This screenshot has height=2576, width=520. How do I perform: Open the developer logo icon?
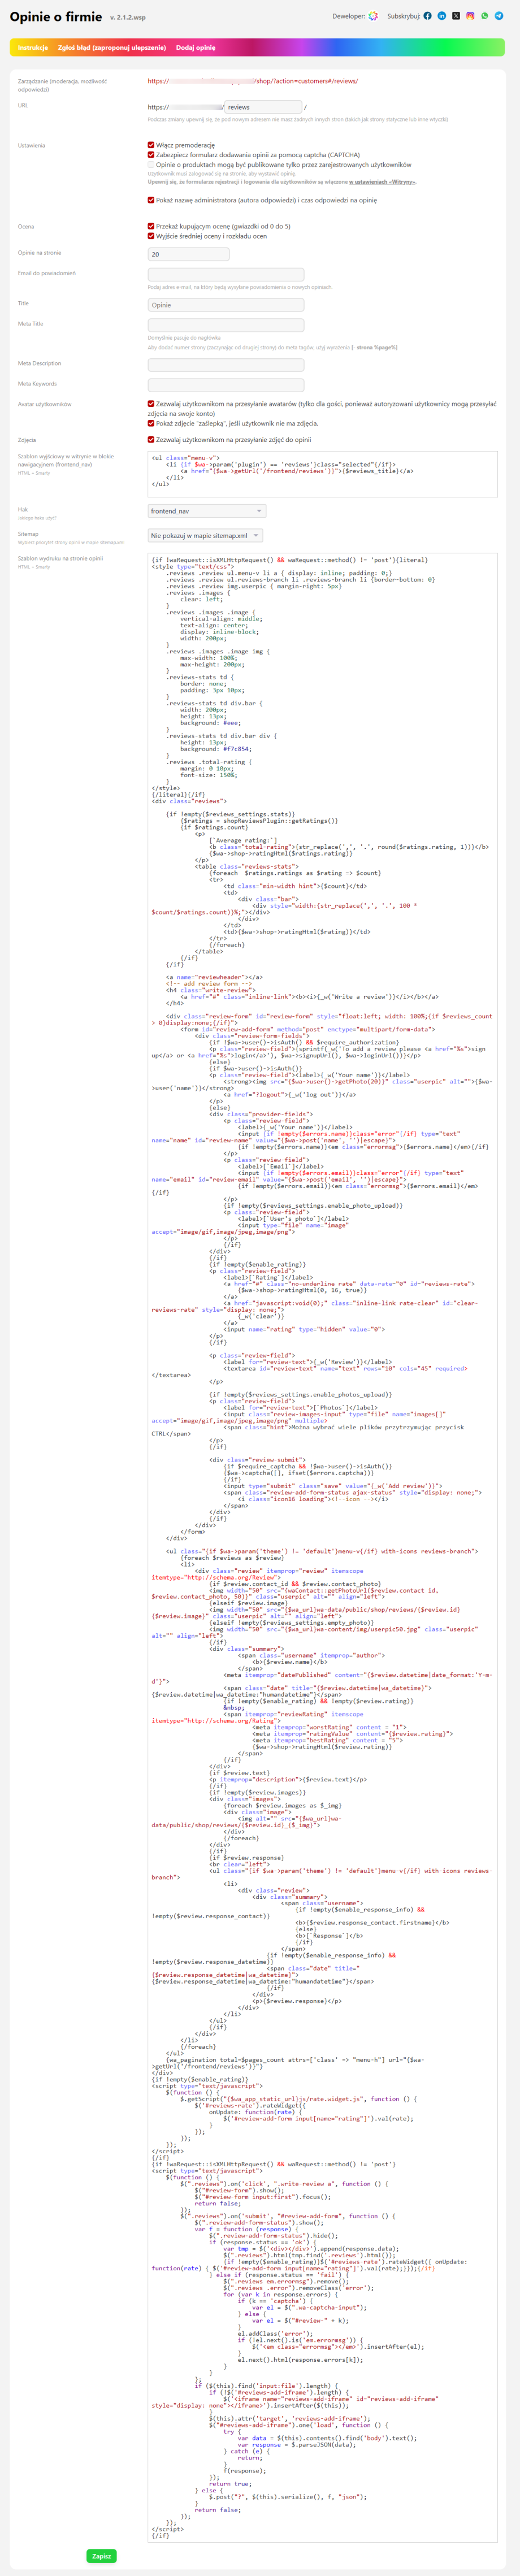[373, 16]
